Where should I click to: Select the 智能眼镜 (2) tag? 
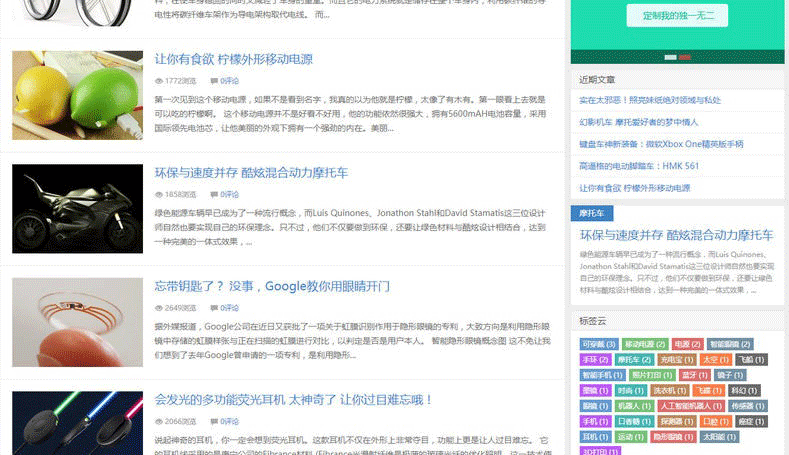(730, 344)
